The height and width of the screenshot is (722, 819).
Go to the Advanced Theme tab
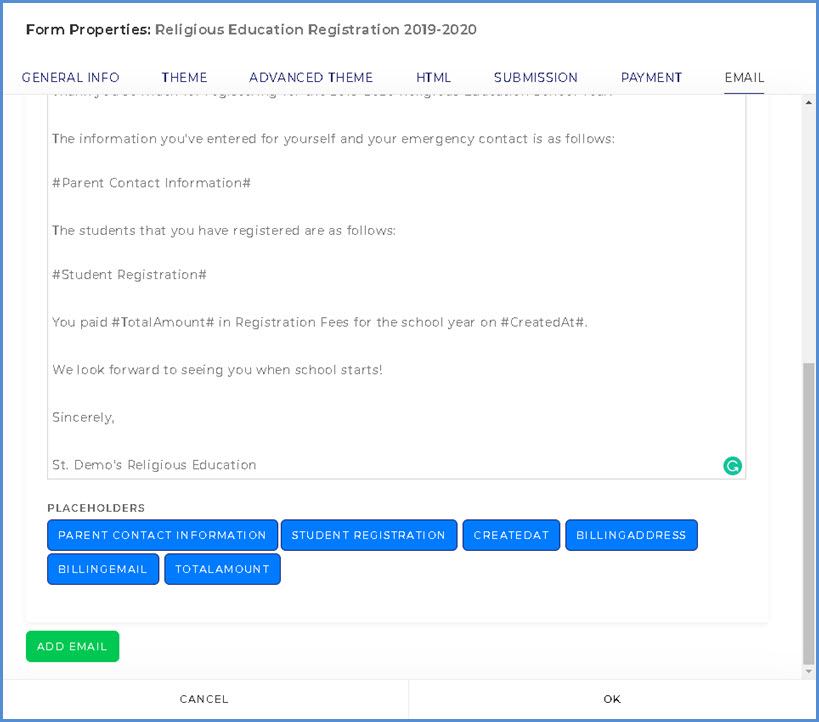click(311, 78)
